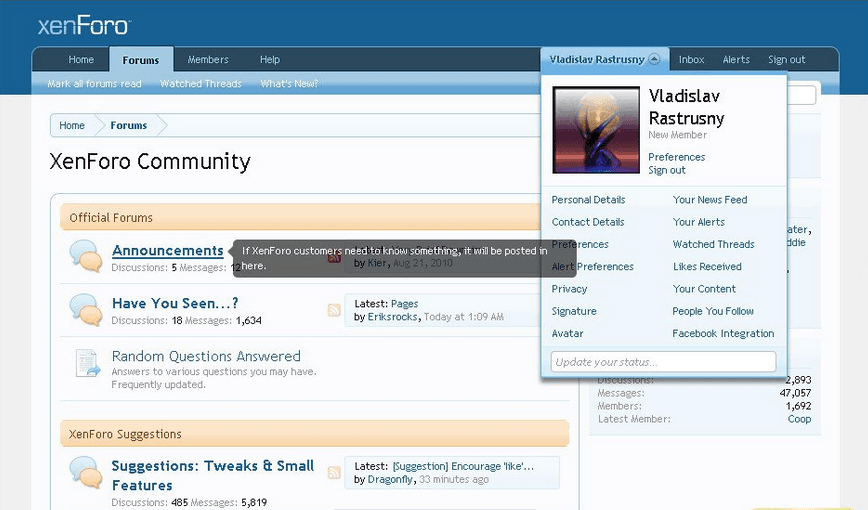Viewport: 868px width, 510px height.
Task: Open latest Suggestion Encourage 'like' thread
Action: 463,466
